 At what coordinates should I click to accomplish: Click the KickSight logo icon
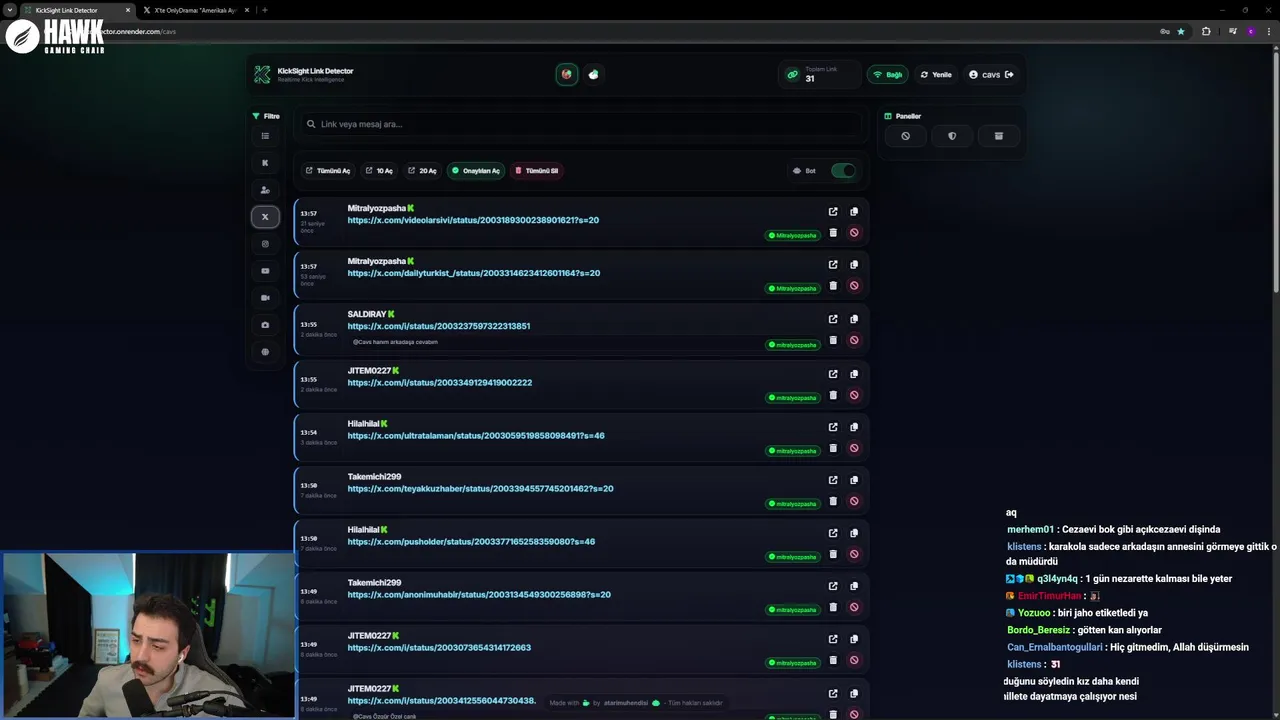pos(262,75)
